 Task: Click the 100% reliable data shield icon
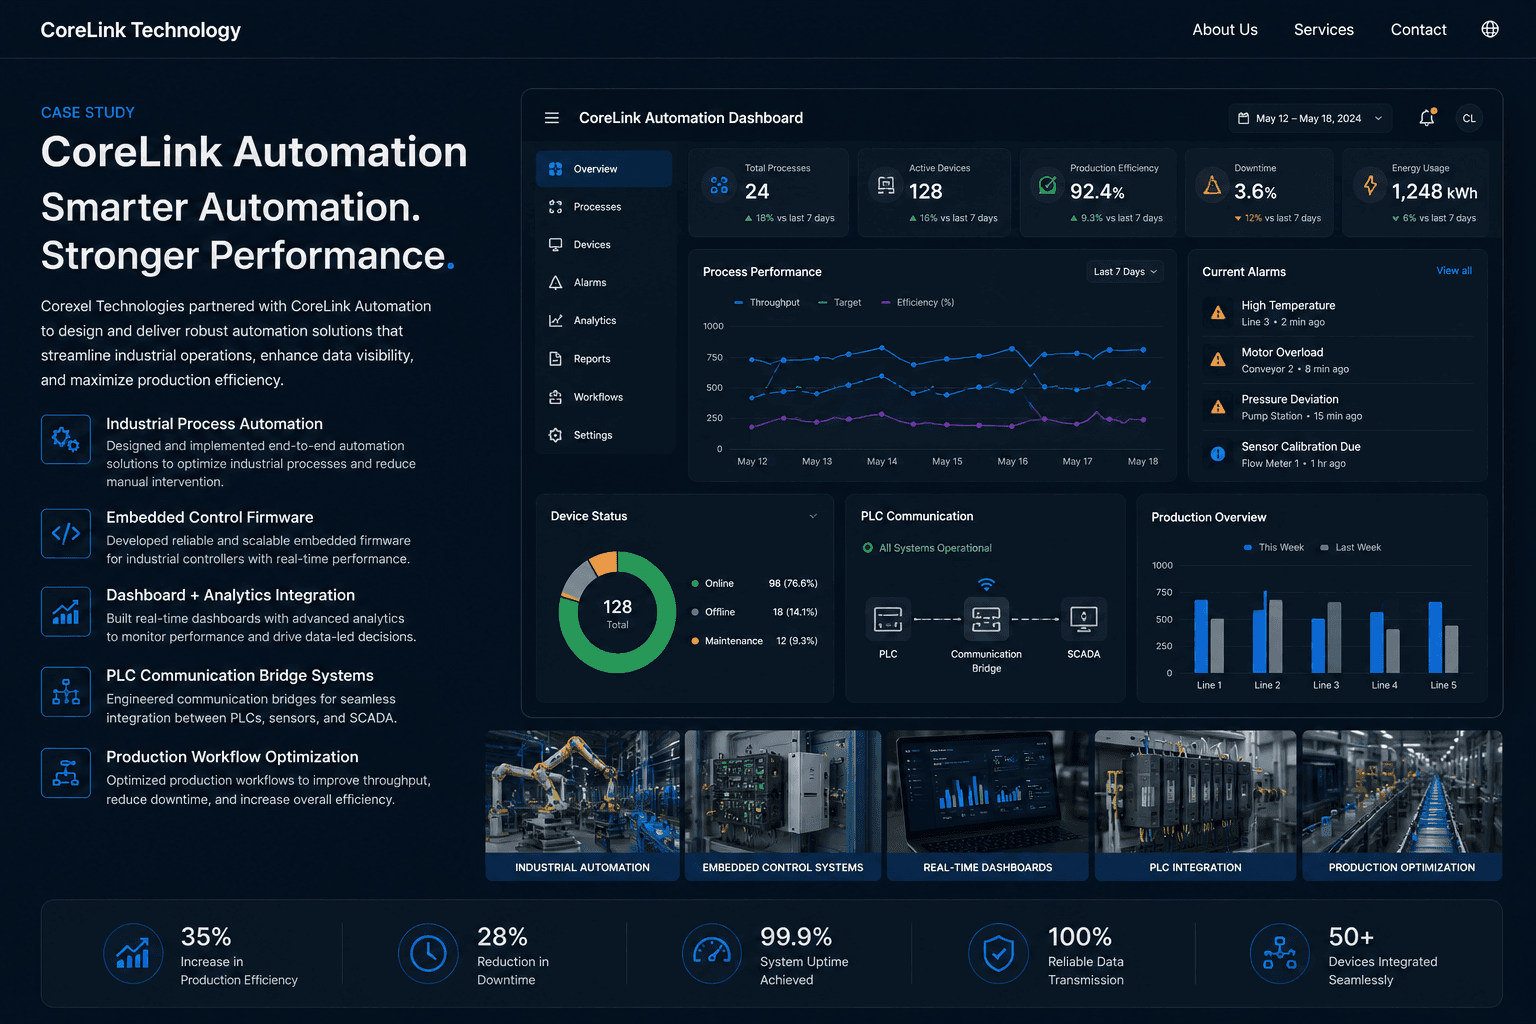(998, 954)
